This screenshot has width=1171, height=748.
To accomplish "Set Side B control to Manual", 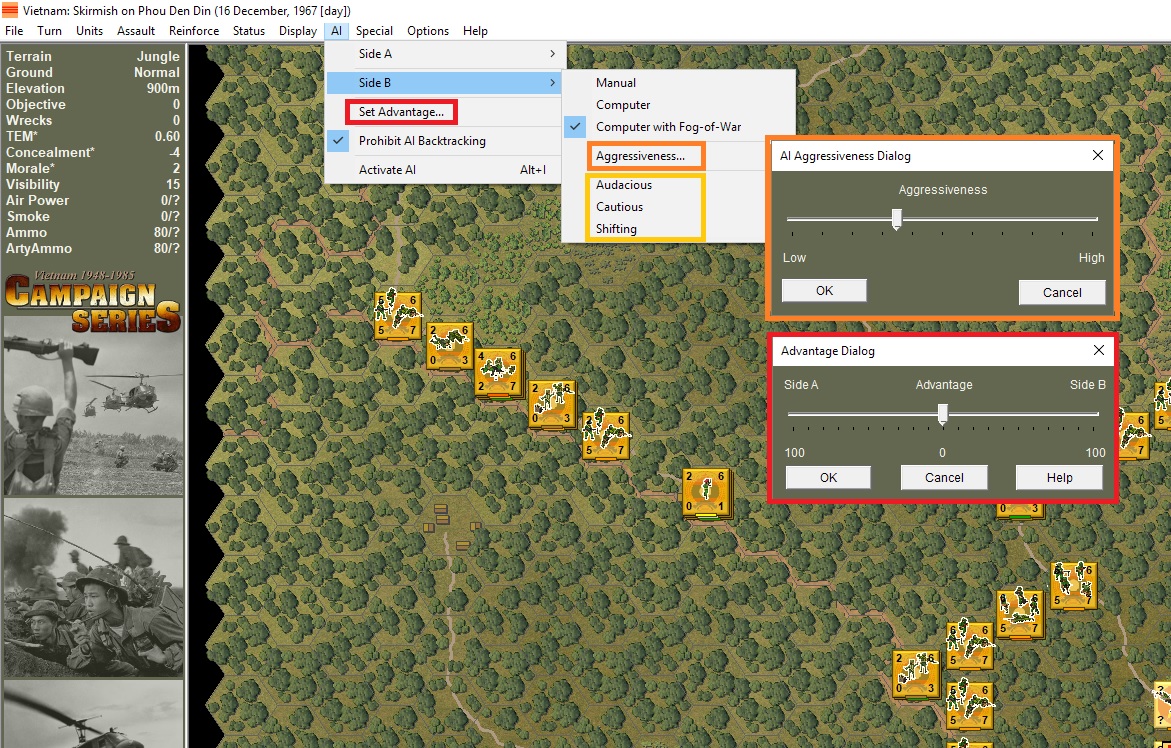I will (x=678, y=83).
